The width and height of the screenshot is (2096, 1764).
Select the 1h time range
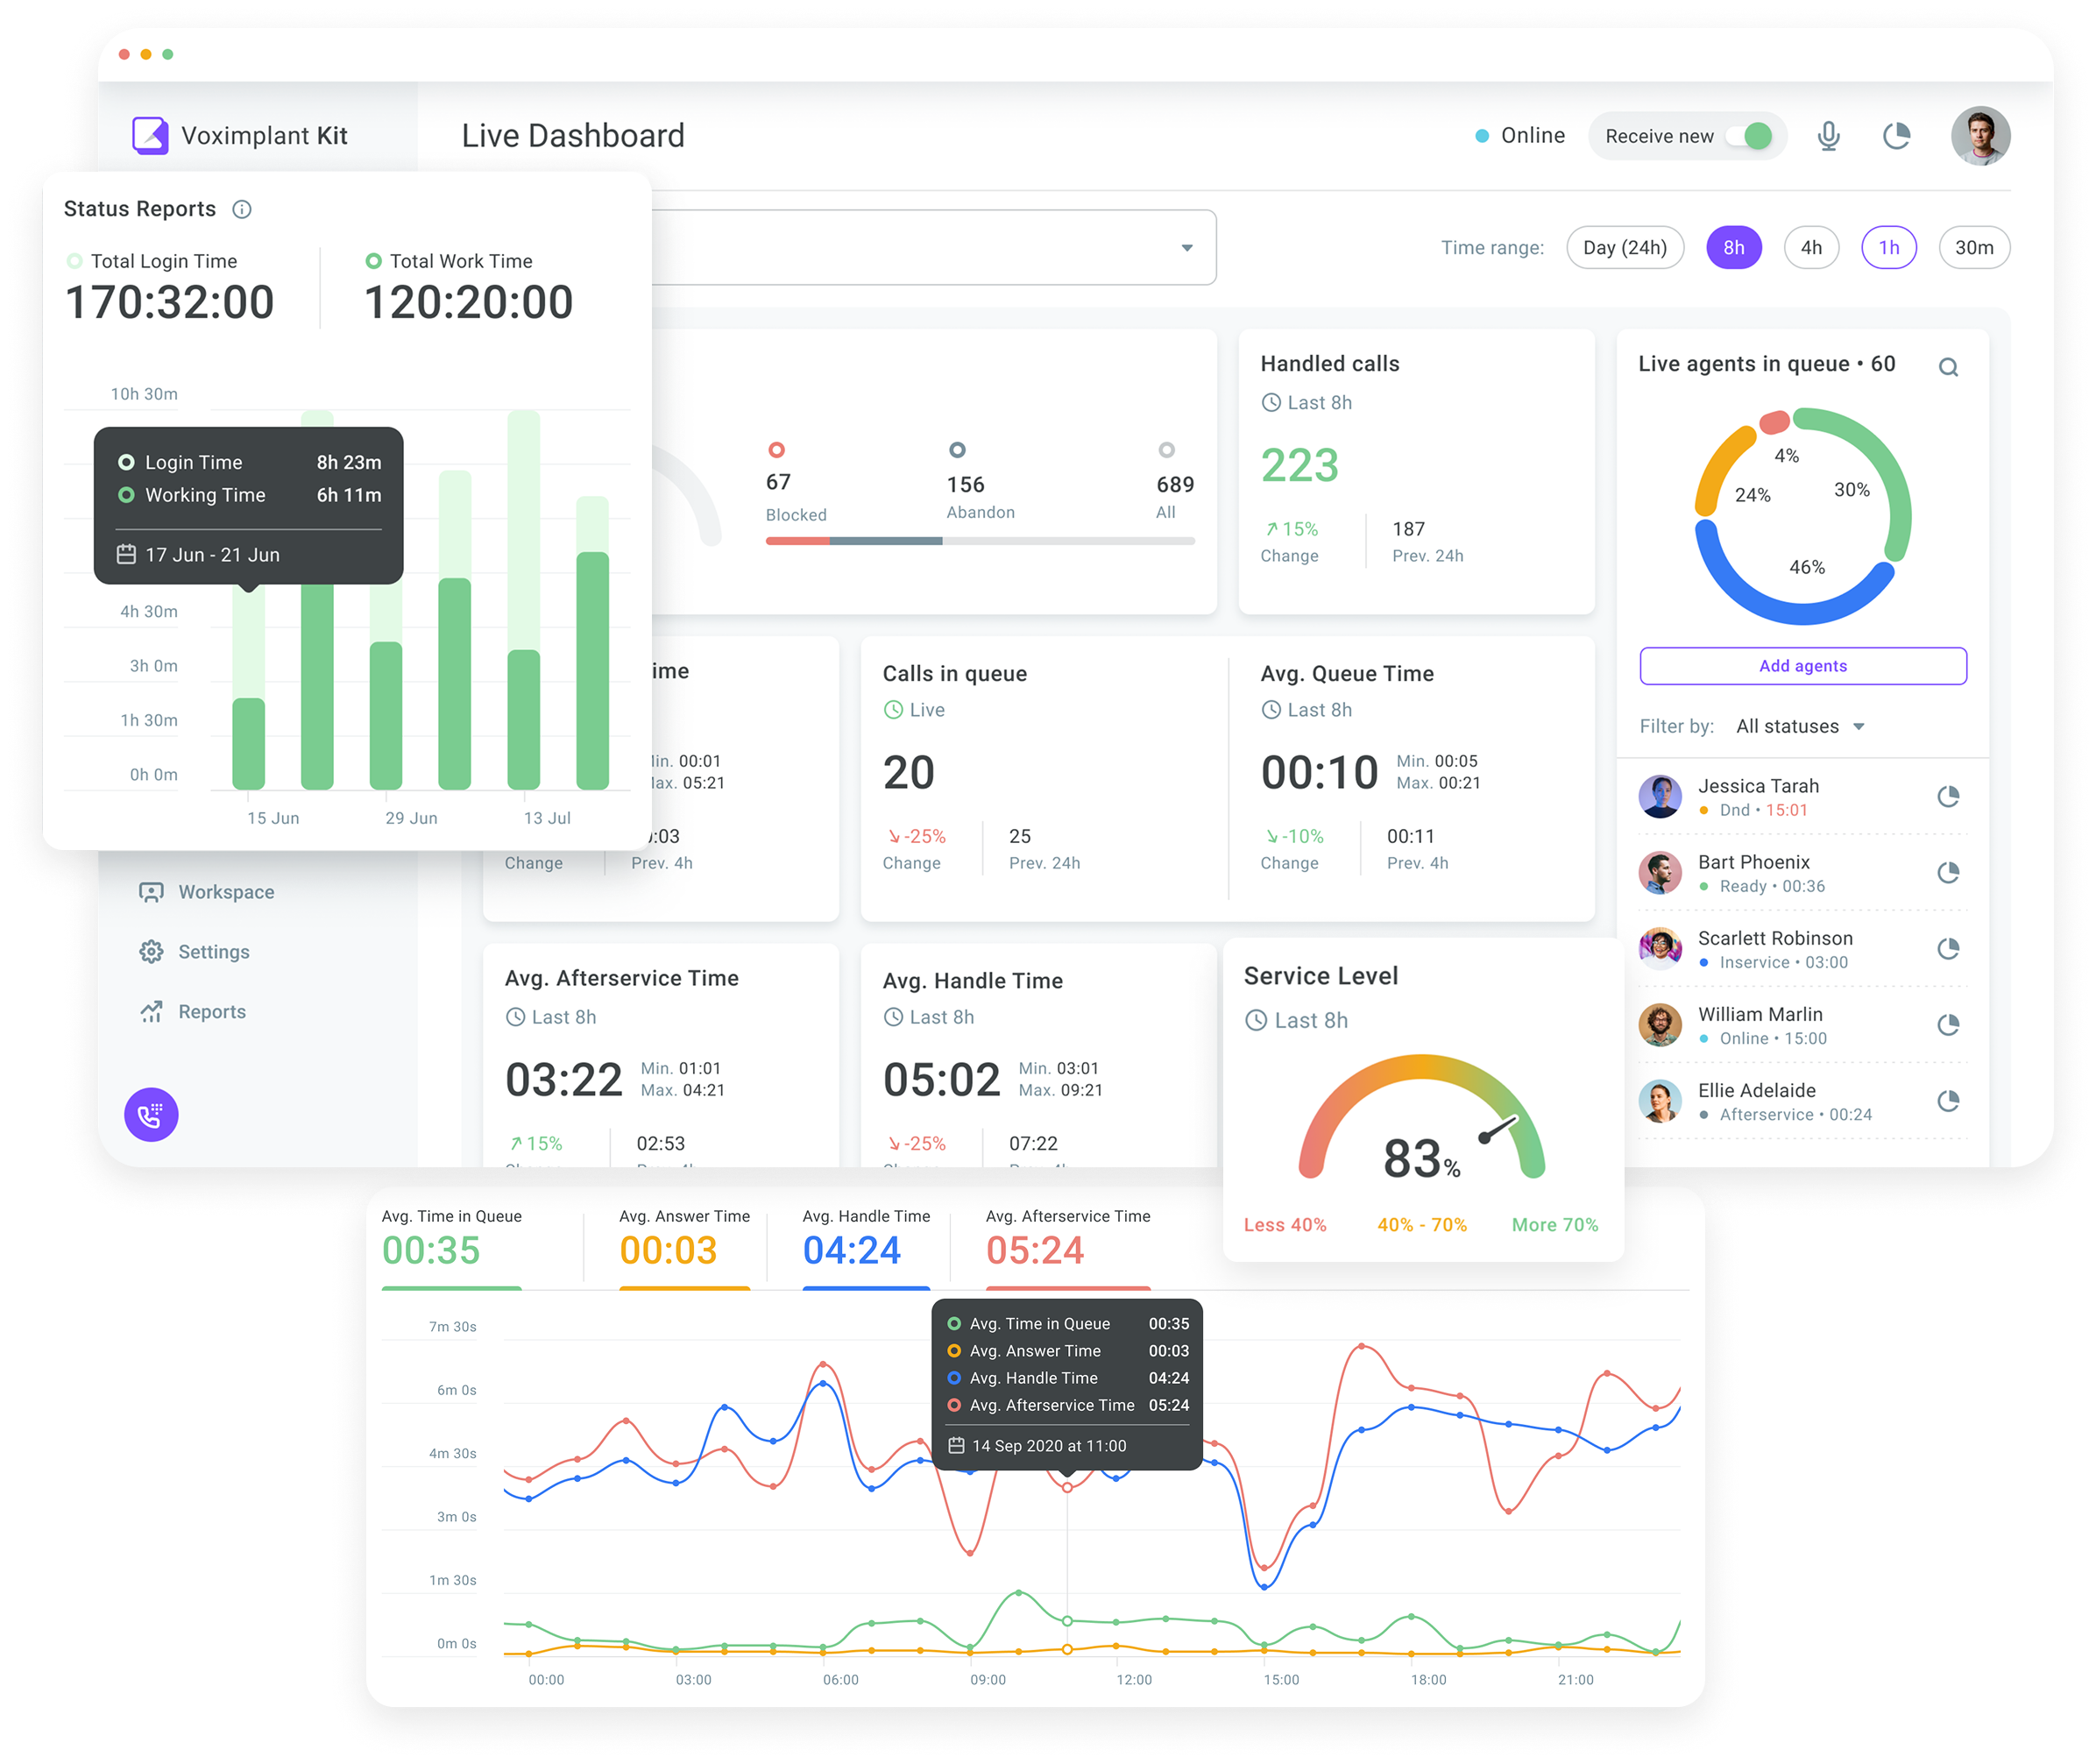(x=1889, y=247)
